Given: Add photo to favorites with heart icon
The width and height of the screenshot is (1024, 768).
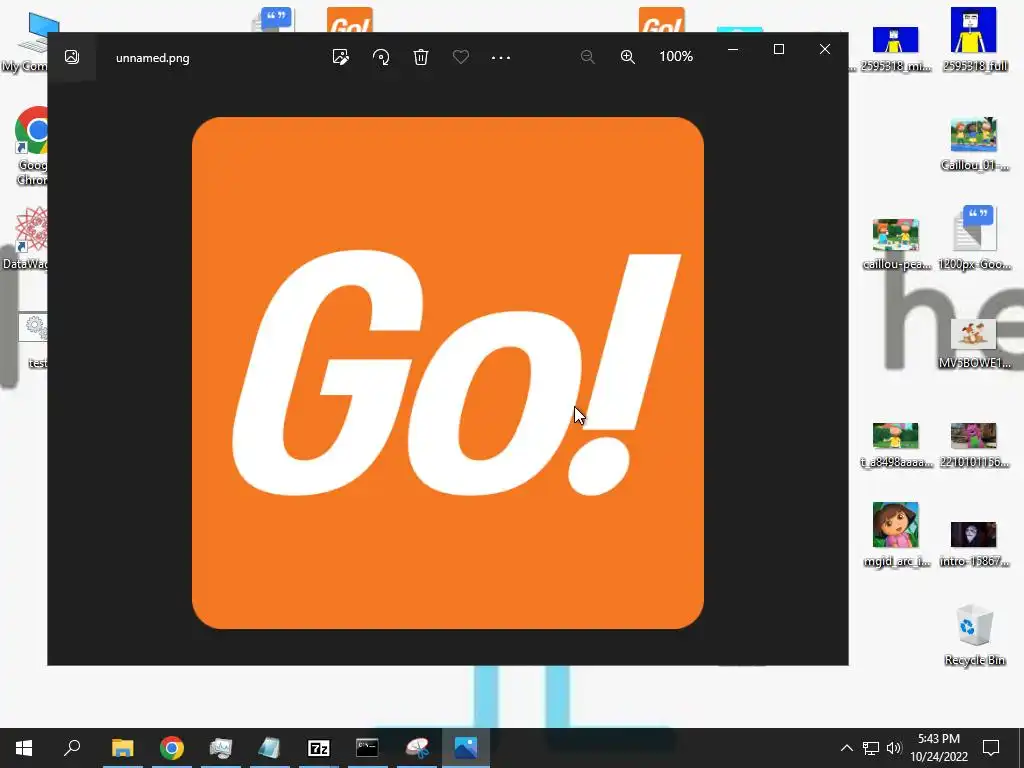Looking at the screenshot, I should (x=461, y=57).
